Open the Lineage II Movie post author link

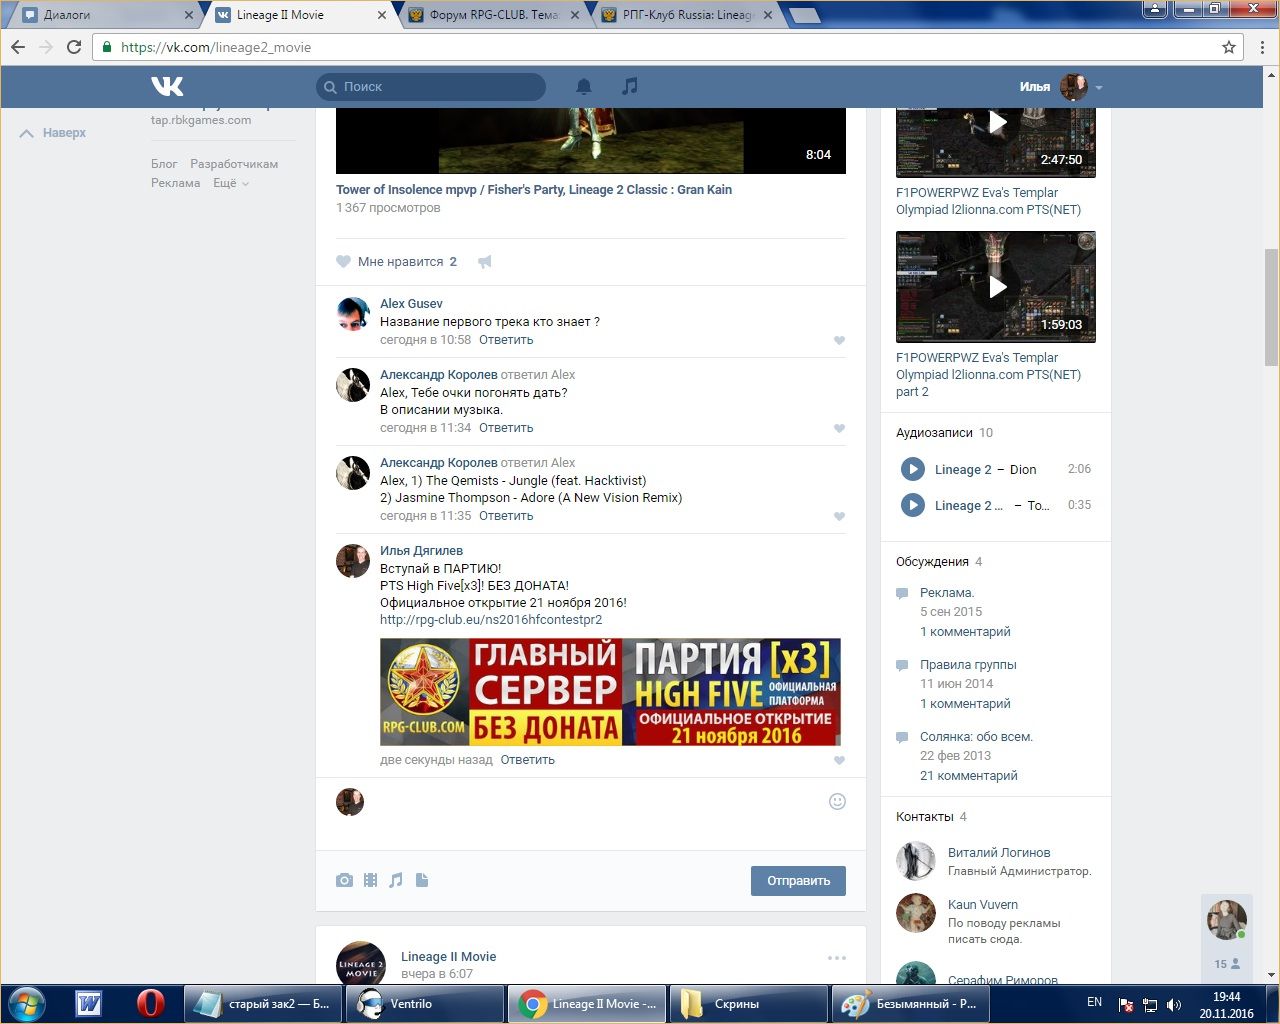click(x=448, y=957)
